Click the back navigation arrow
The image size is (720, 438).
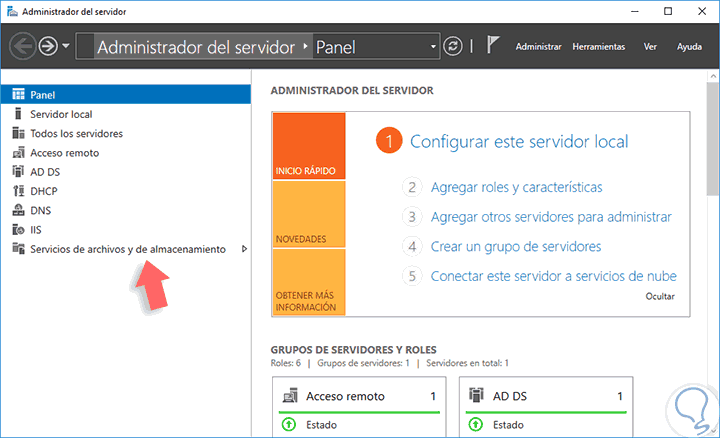pos(22,46)
